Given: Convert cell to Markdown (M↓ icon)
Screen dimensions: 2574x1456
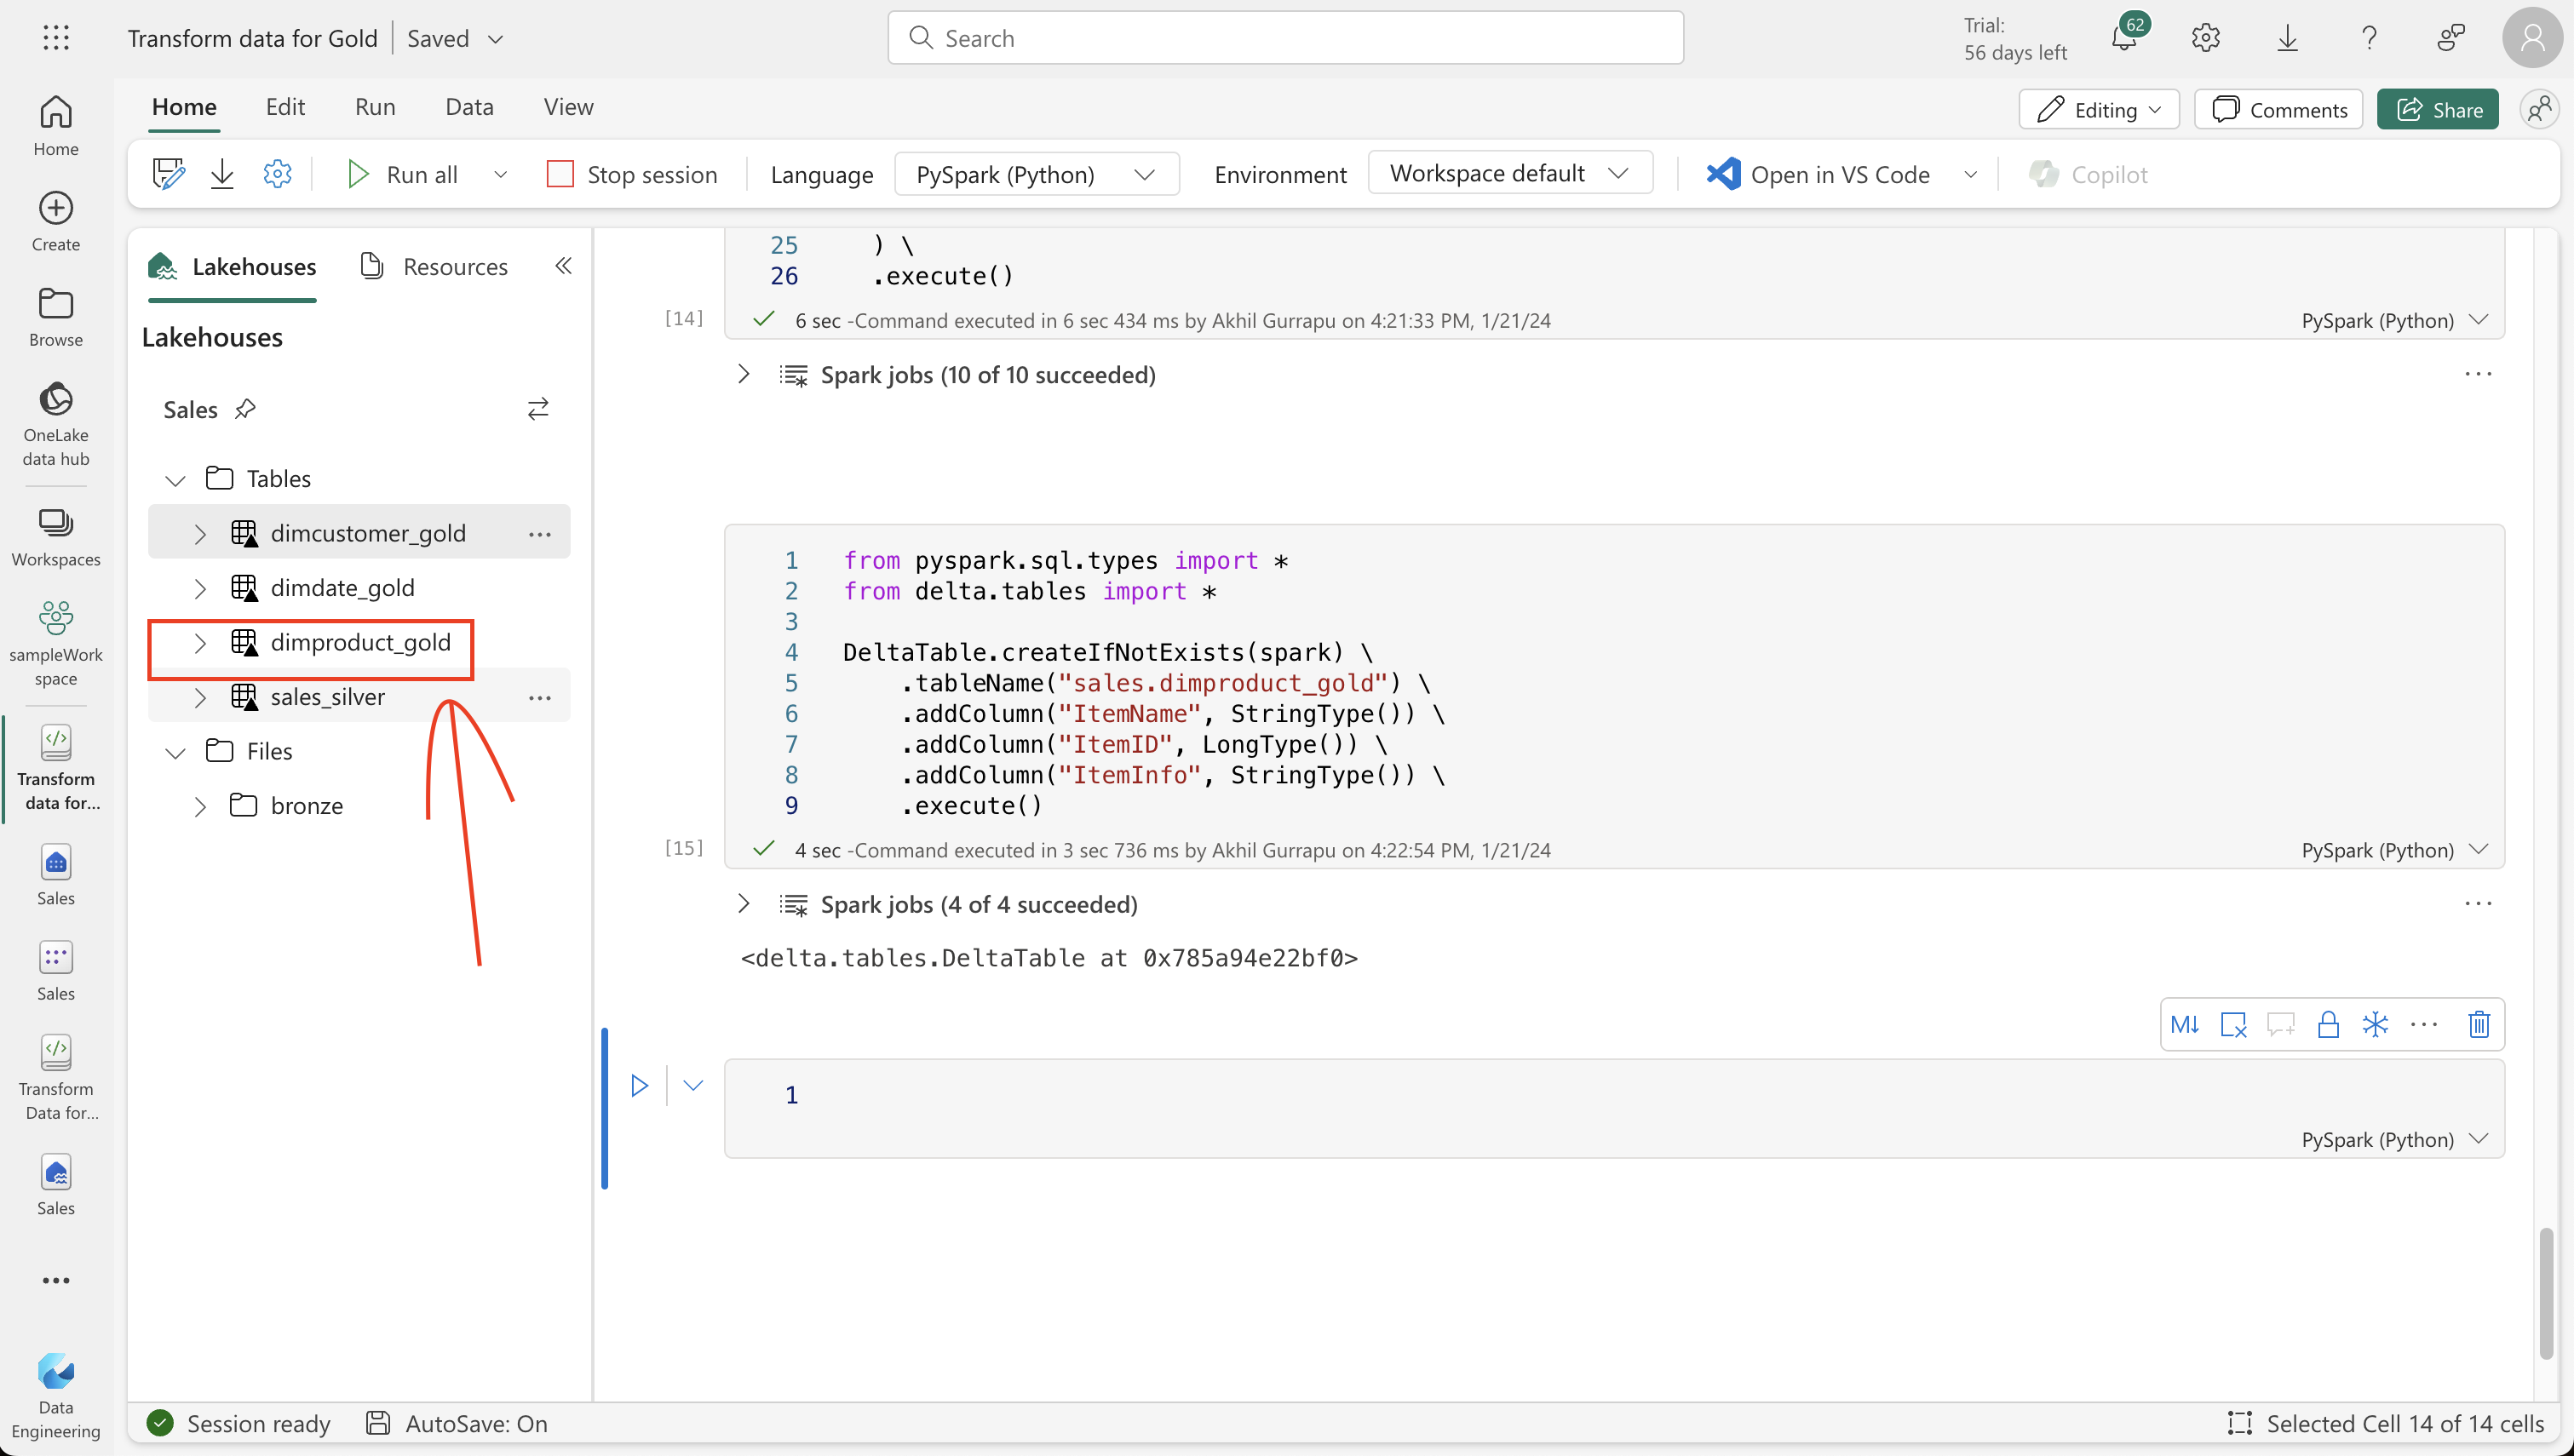Looking at the screenshot, I should [2184, 1024].
